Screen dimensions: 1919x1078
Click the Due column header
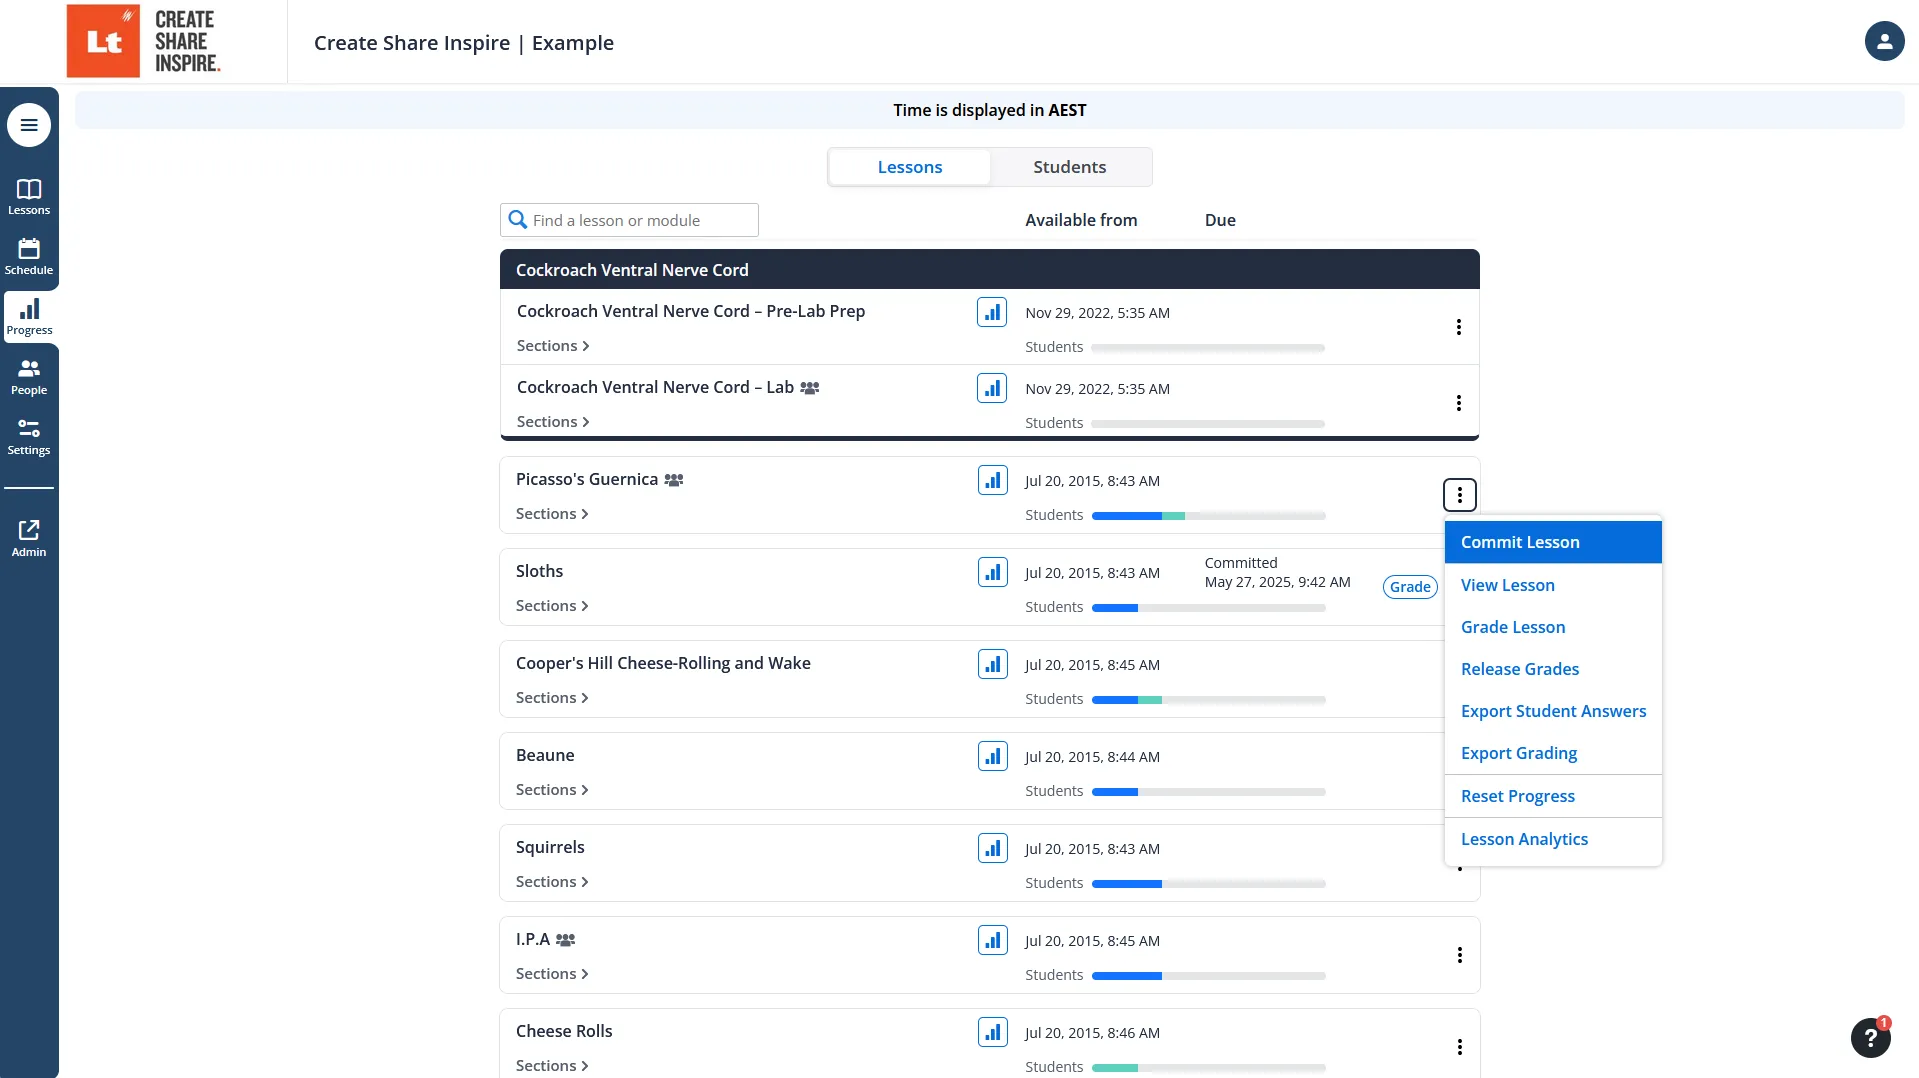pyautogui.click(x=1220, y=220)
